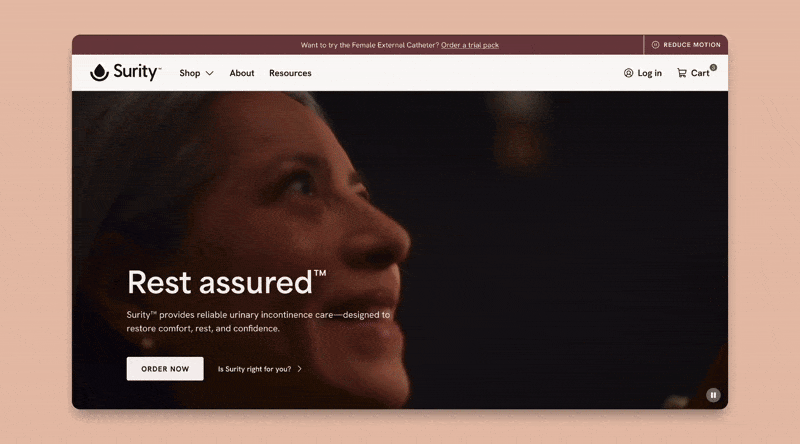Click the user profile icon beside Log in

[628, 73]
